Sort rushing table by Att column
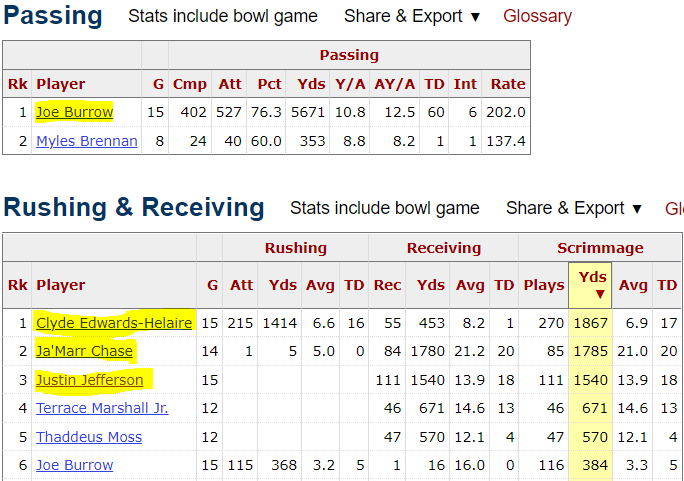 (x=241, y=285)
